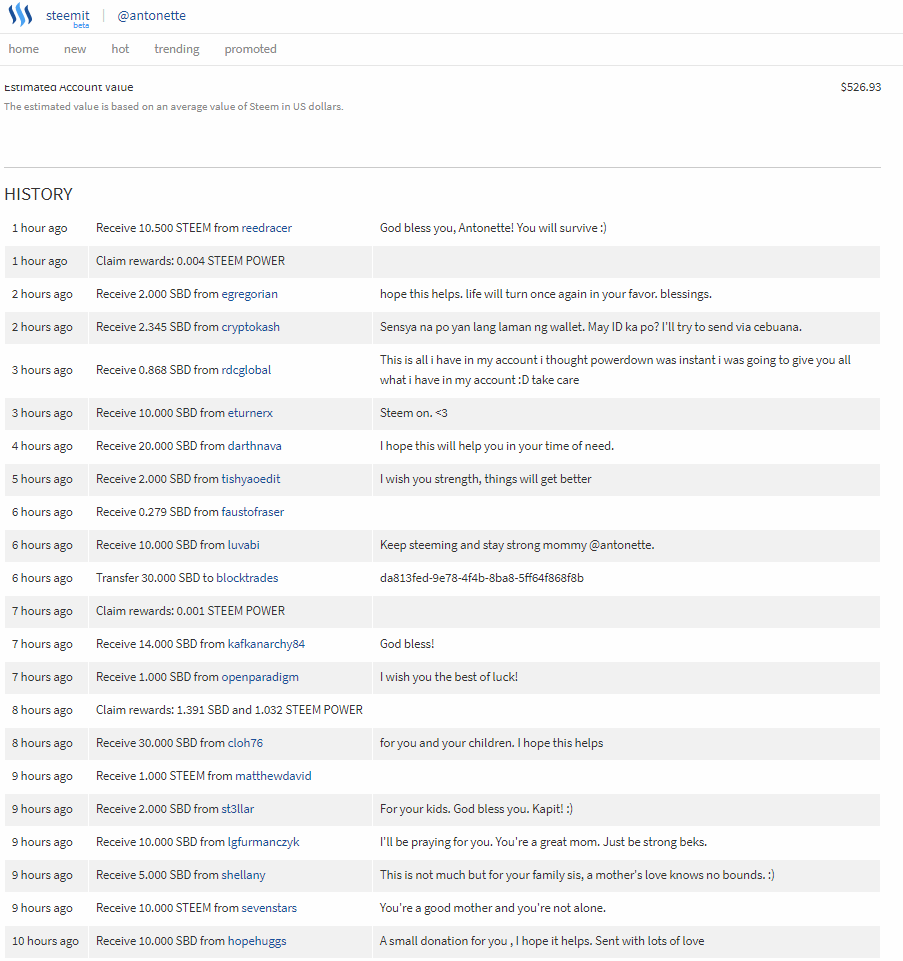The width and height of the screenshot is (903, 961).
Task: View the trending tab
Action: [176, 49]
